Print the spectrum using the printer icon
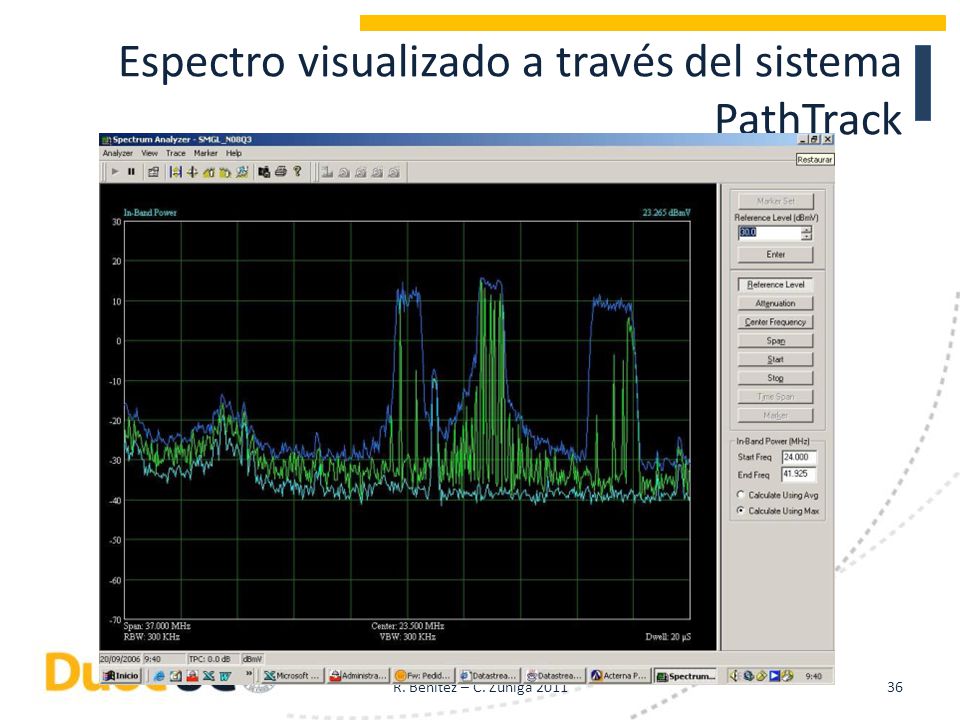Viewport: 960px width, 720px height. [280, 172]
